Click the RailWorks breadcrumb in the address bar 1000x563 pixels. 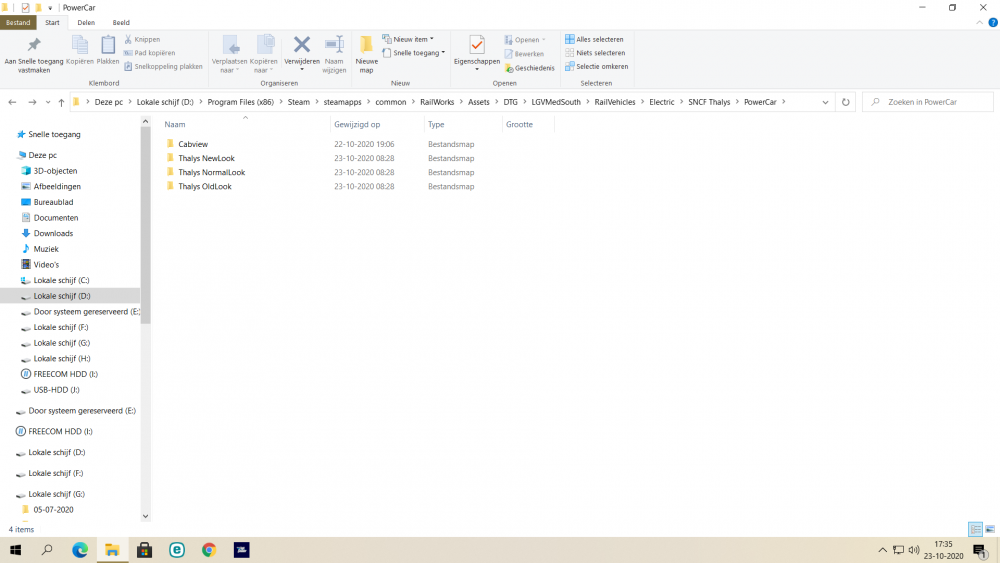(437, 102)
